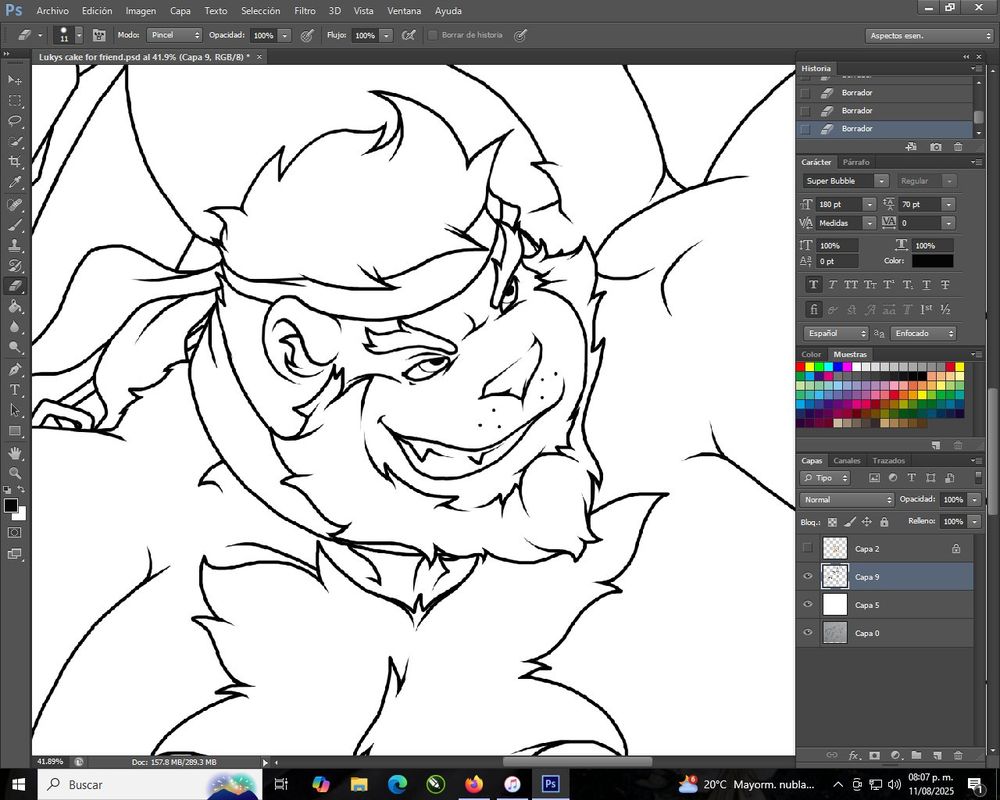Open the eraser Modo dropdown set to Pincel

[174, 35]
